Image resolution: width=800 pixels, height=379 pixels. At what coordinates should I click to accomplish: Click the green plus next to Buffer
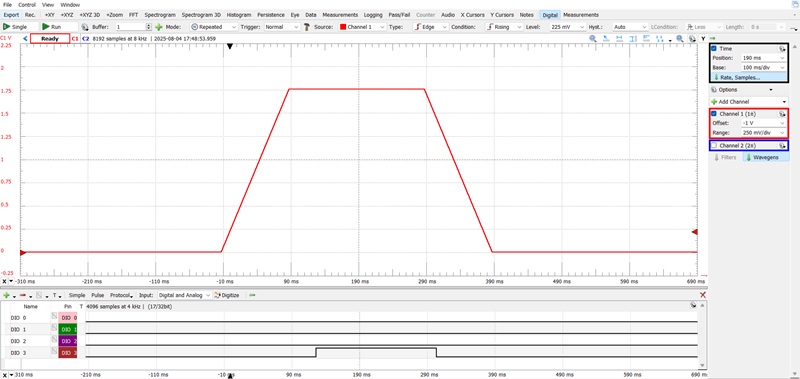[159, 27]
